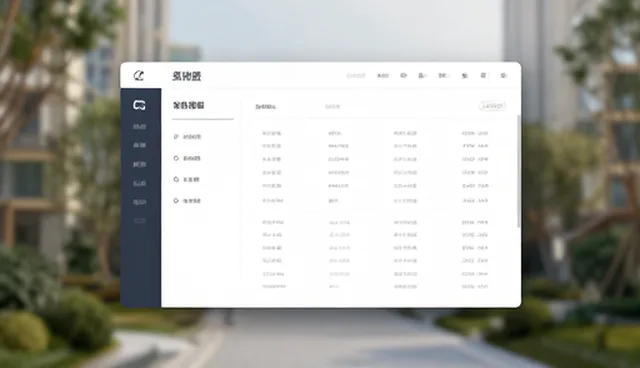
Task: Click the dimmed entry ending the dark sidebar
Action: click(x=139, y=221)
